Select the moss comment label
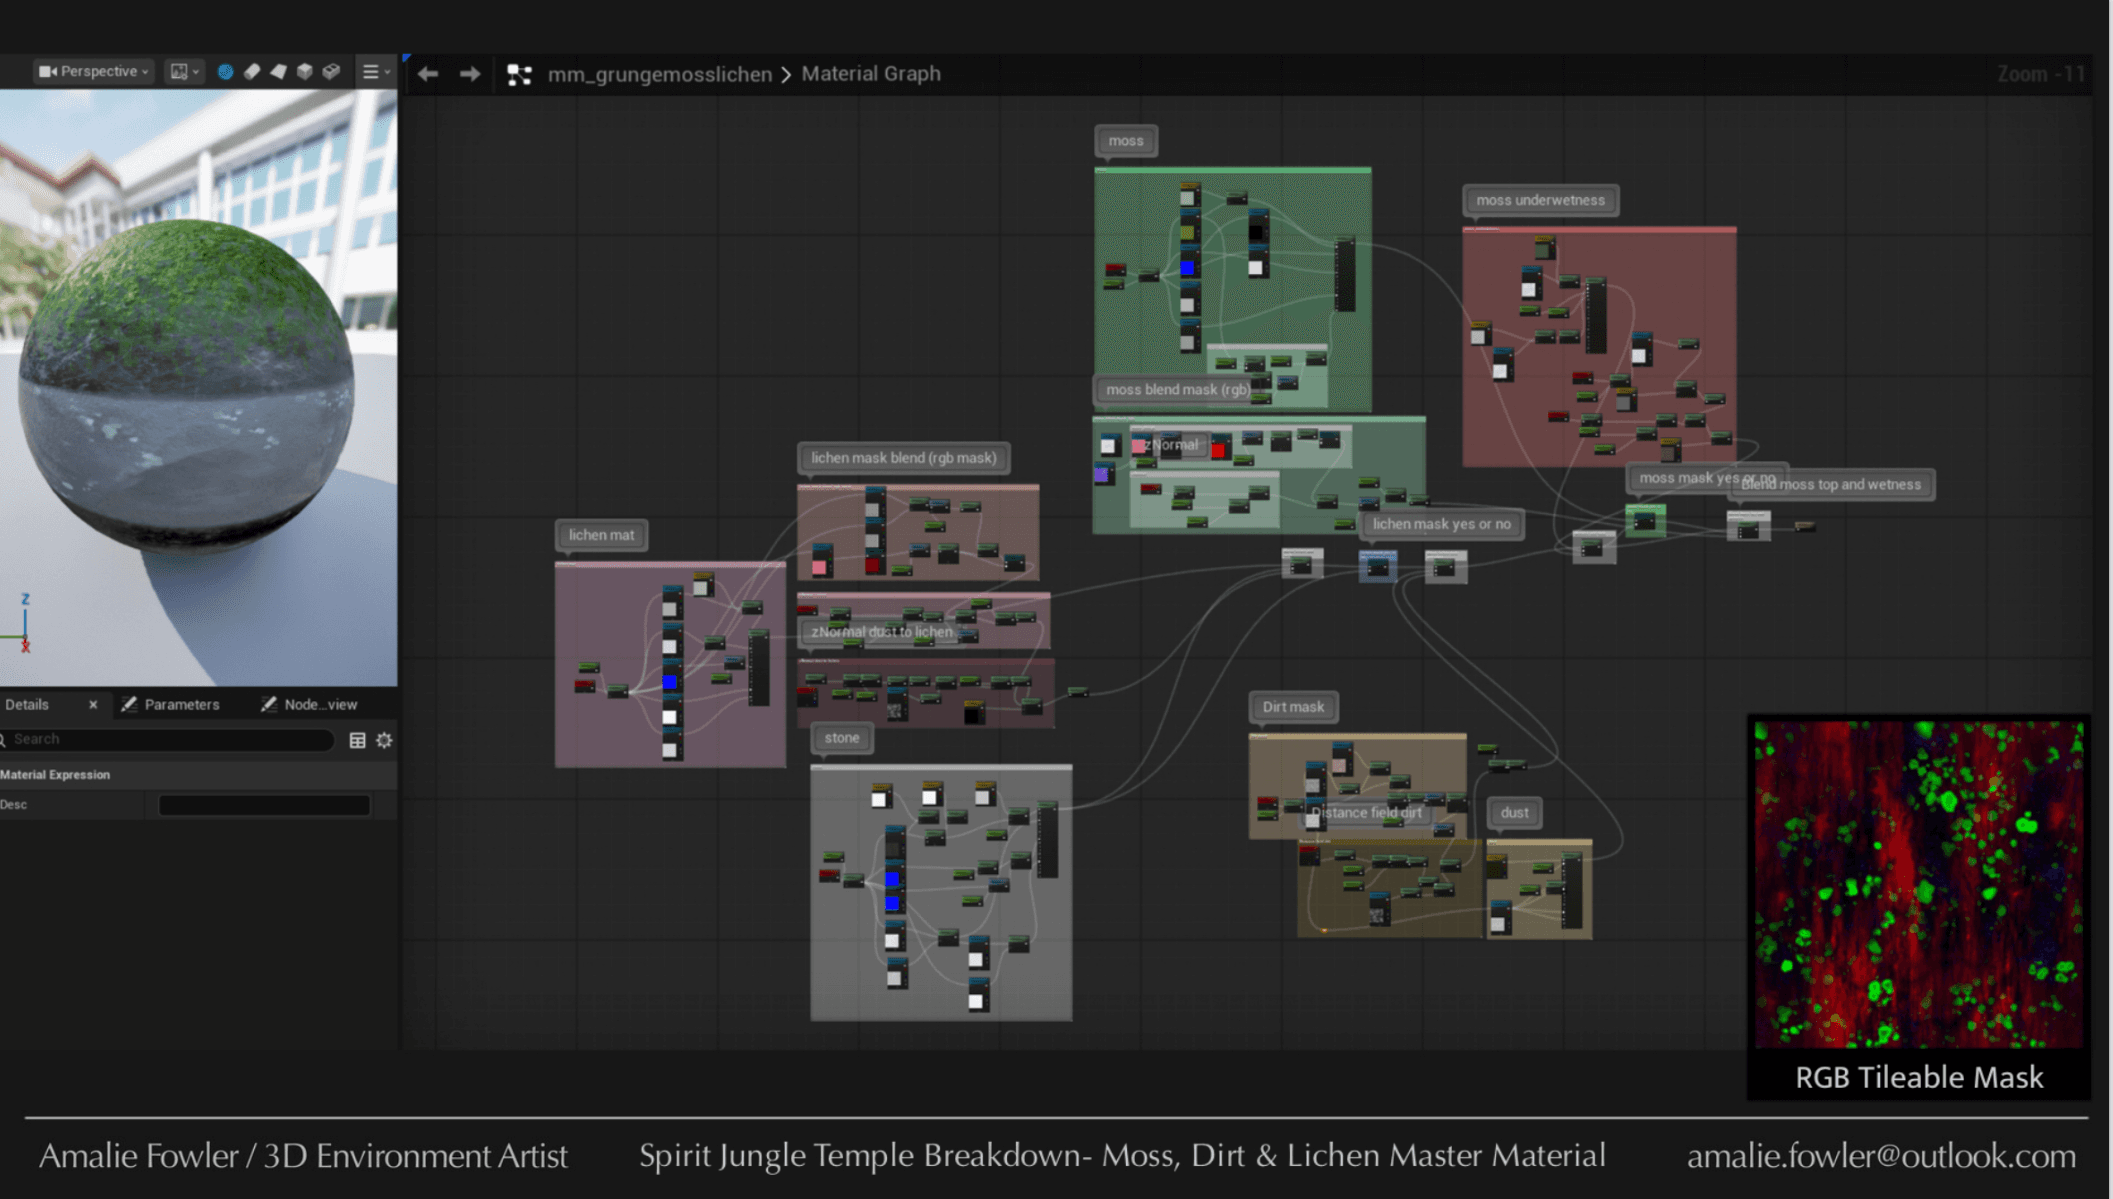Viewport: 2113px width, 1199px height. (1126, 141)
